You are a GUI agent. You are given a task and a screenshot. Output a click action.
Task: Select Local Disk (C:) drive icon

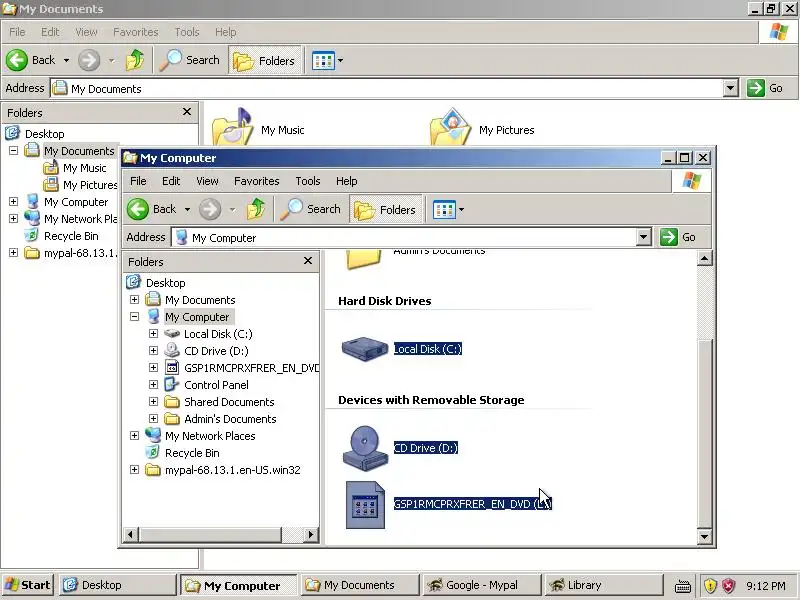point(365,348)
